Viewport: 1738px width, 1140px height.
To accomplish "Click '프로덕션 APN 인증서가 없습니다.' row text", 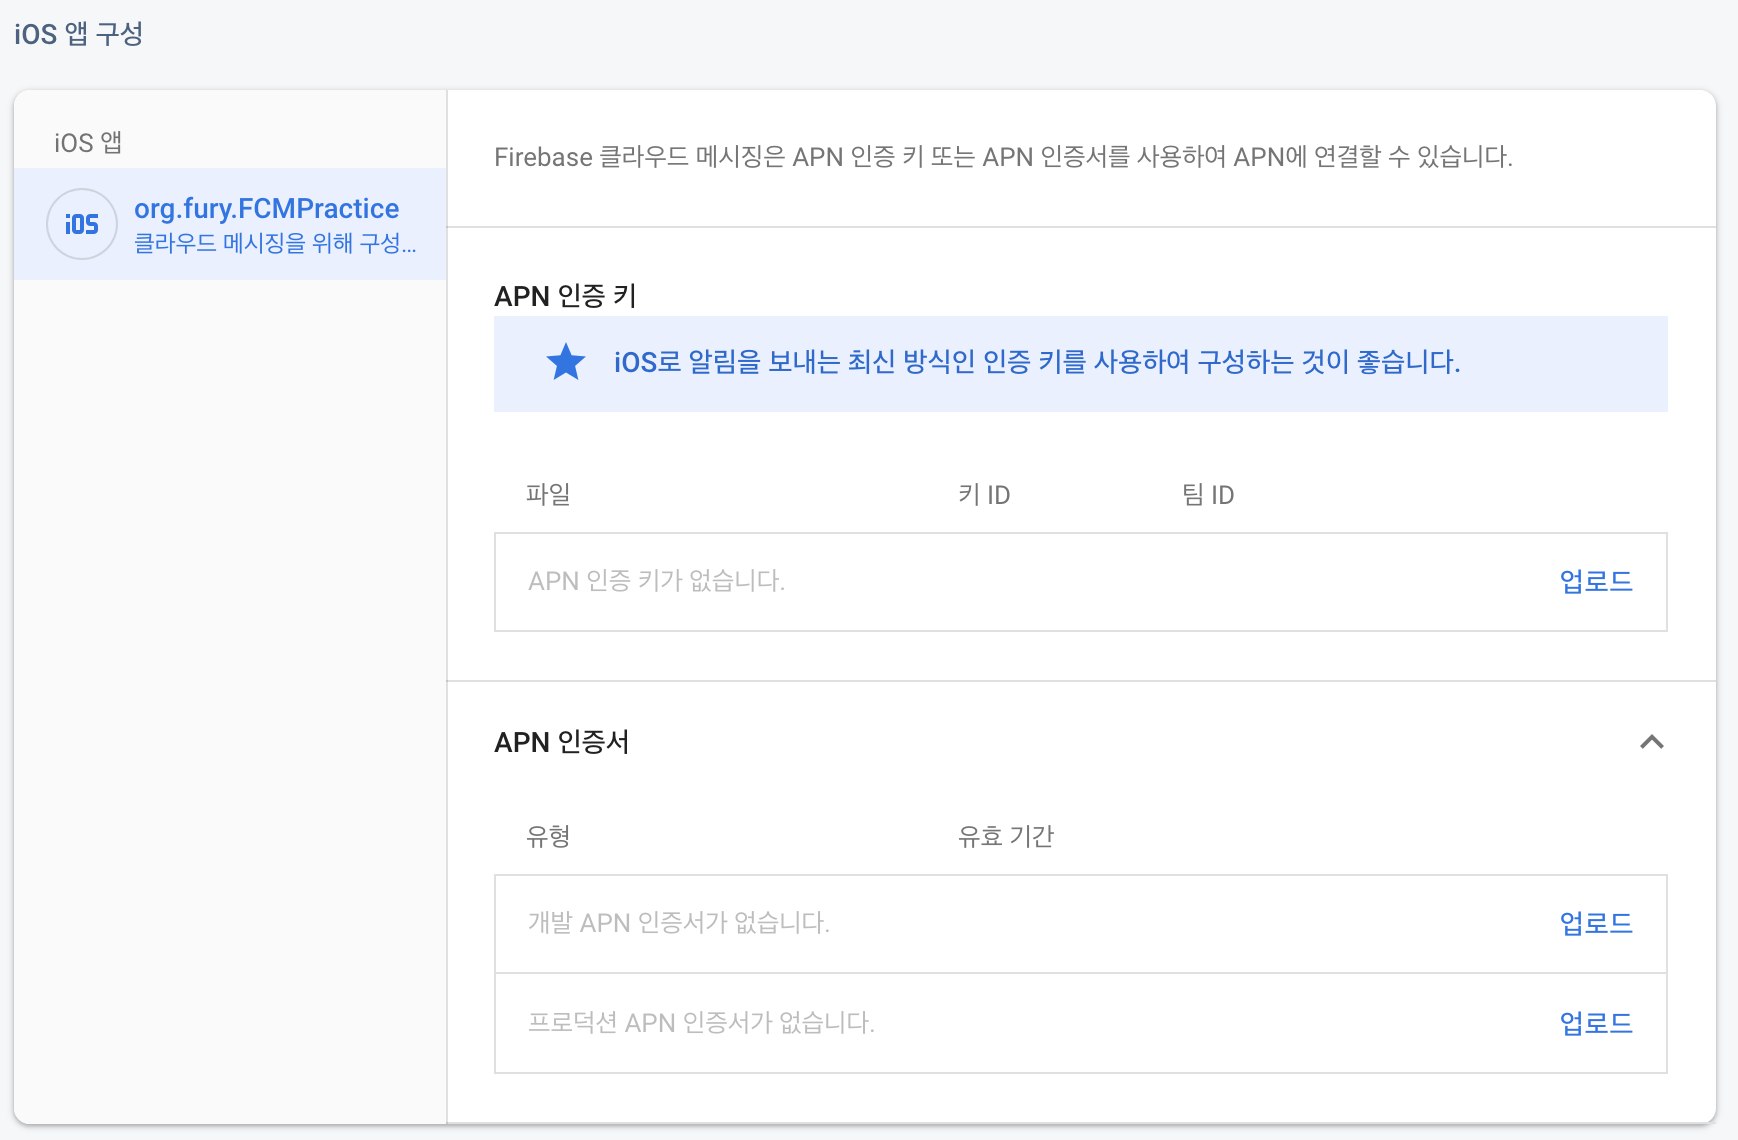I will pyautogui.click(x=701, y=1023).
